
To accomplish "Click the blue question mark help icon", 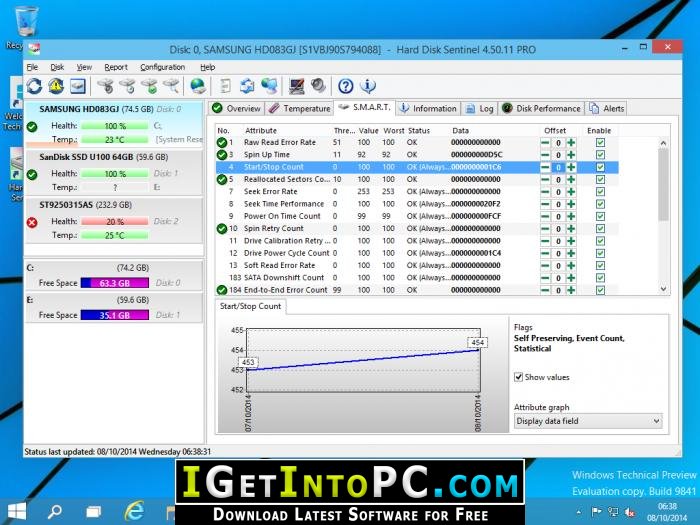I will [x=346, y=86].
